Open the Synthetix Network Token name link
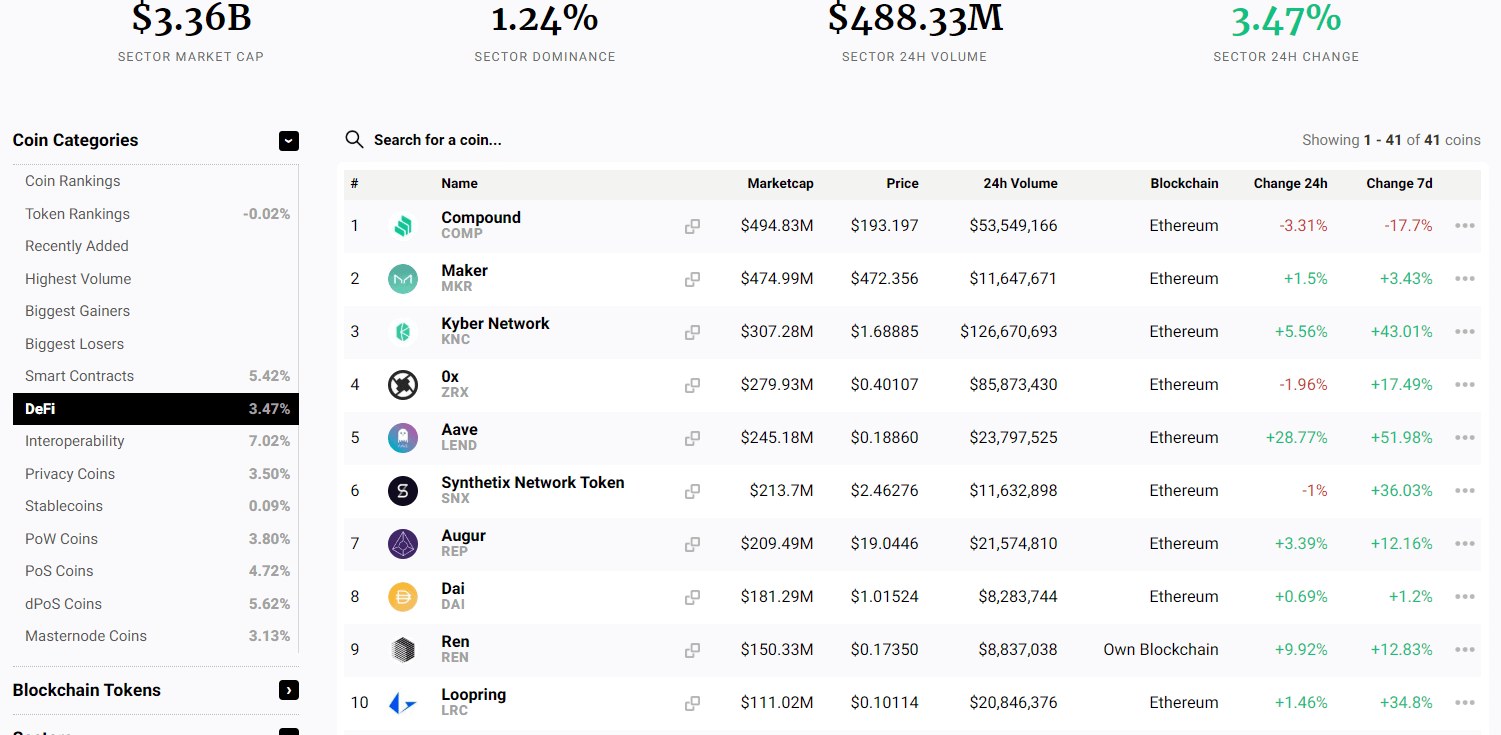 [x=533, y=483]
